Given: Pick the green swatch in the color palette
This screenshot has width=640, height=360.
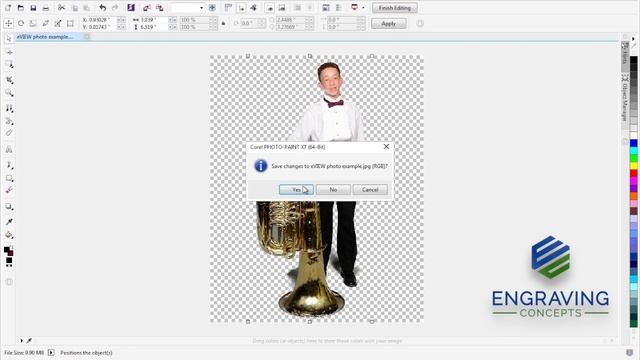Looking at the screenshot, I should click(633, 158).
